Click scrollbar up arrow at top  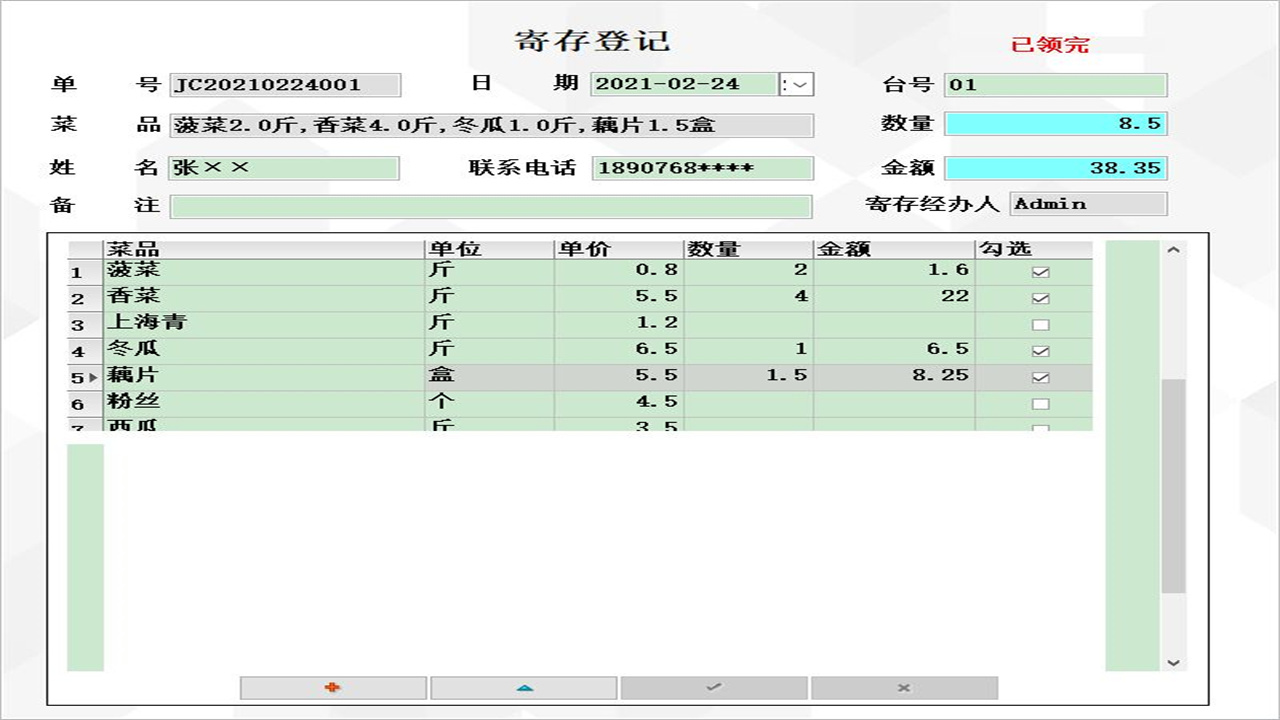point(1174,251)
